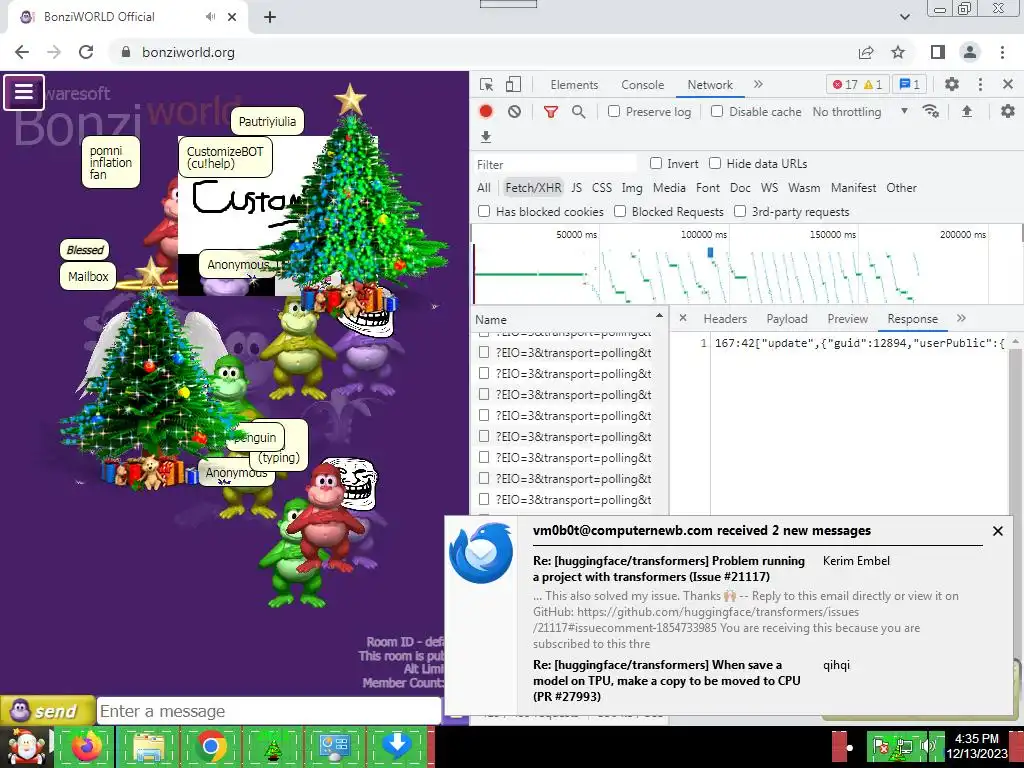Click the Santa Start button
1024x768 pixels.
26,746
